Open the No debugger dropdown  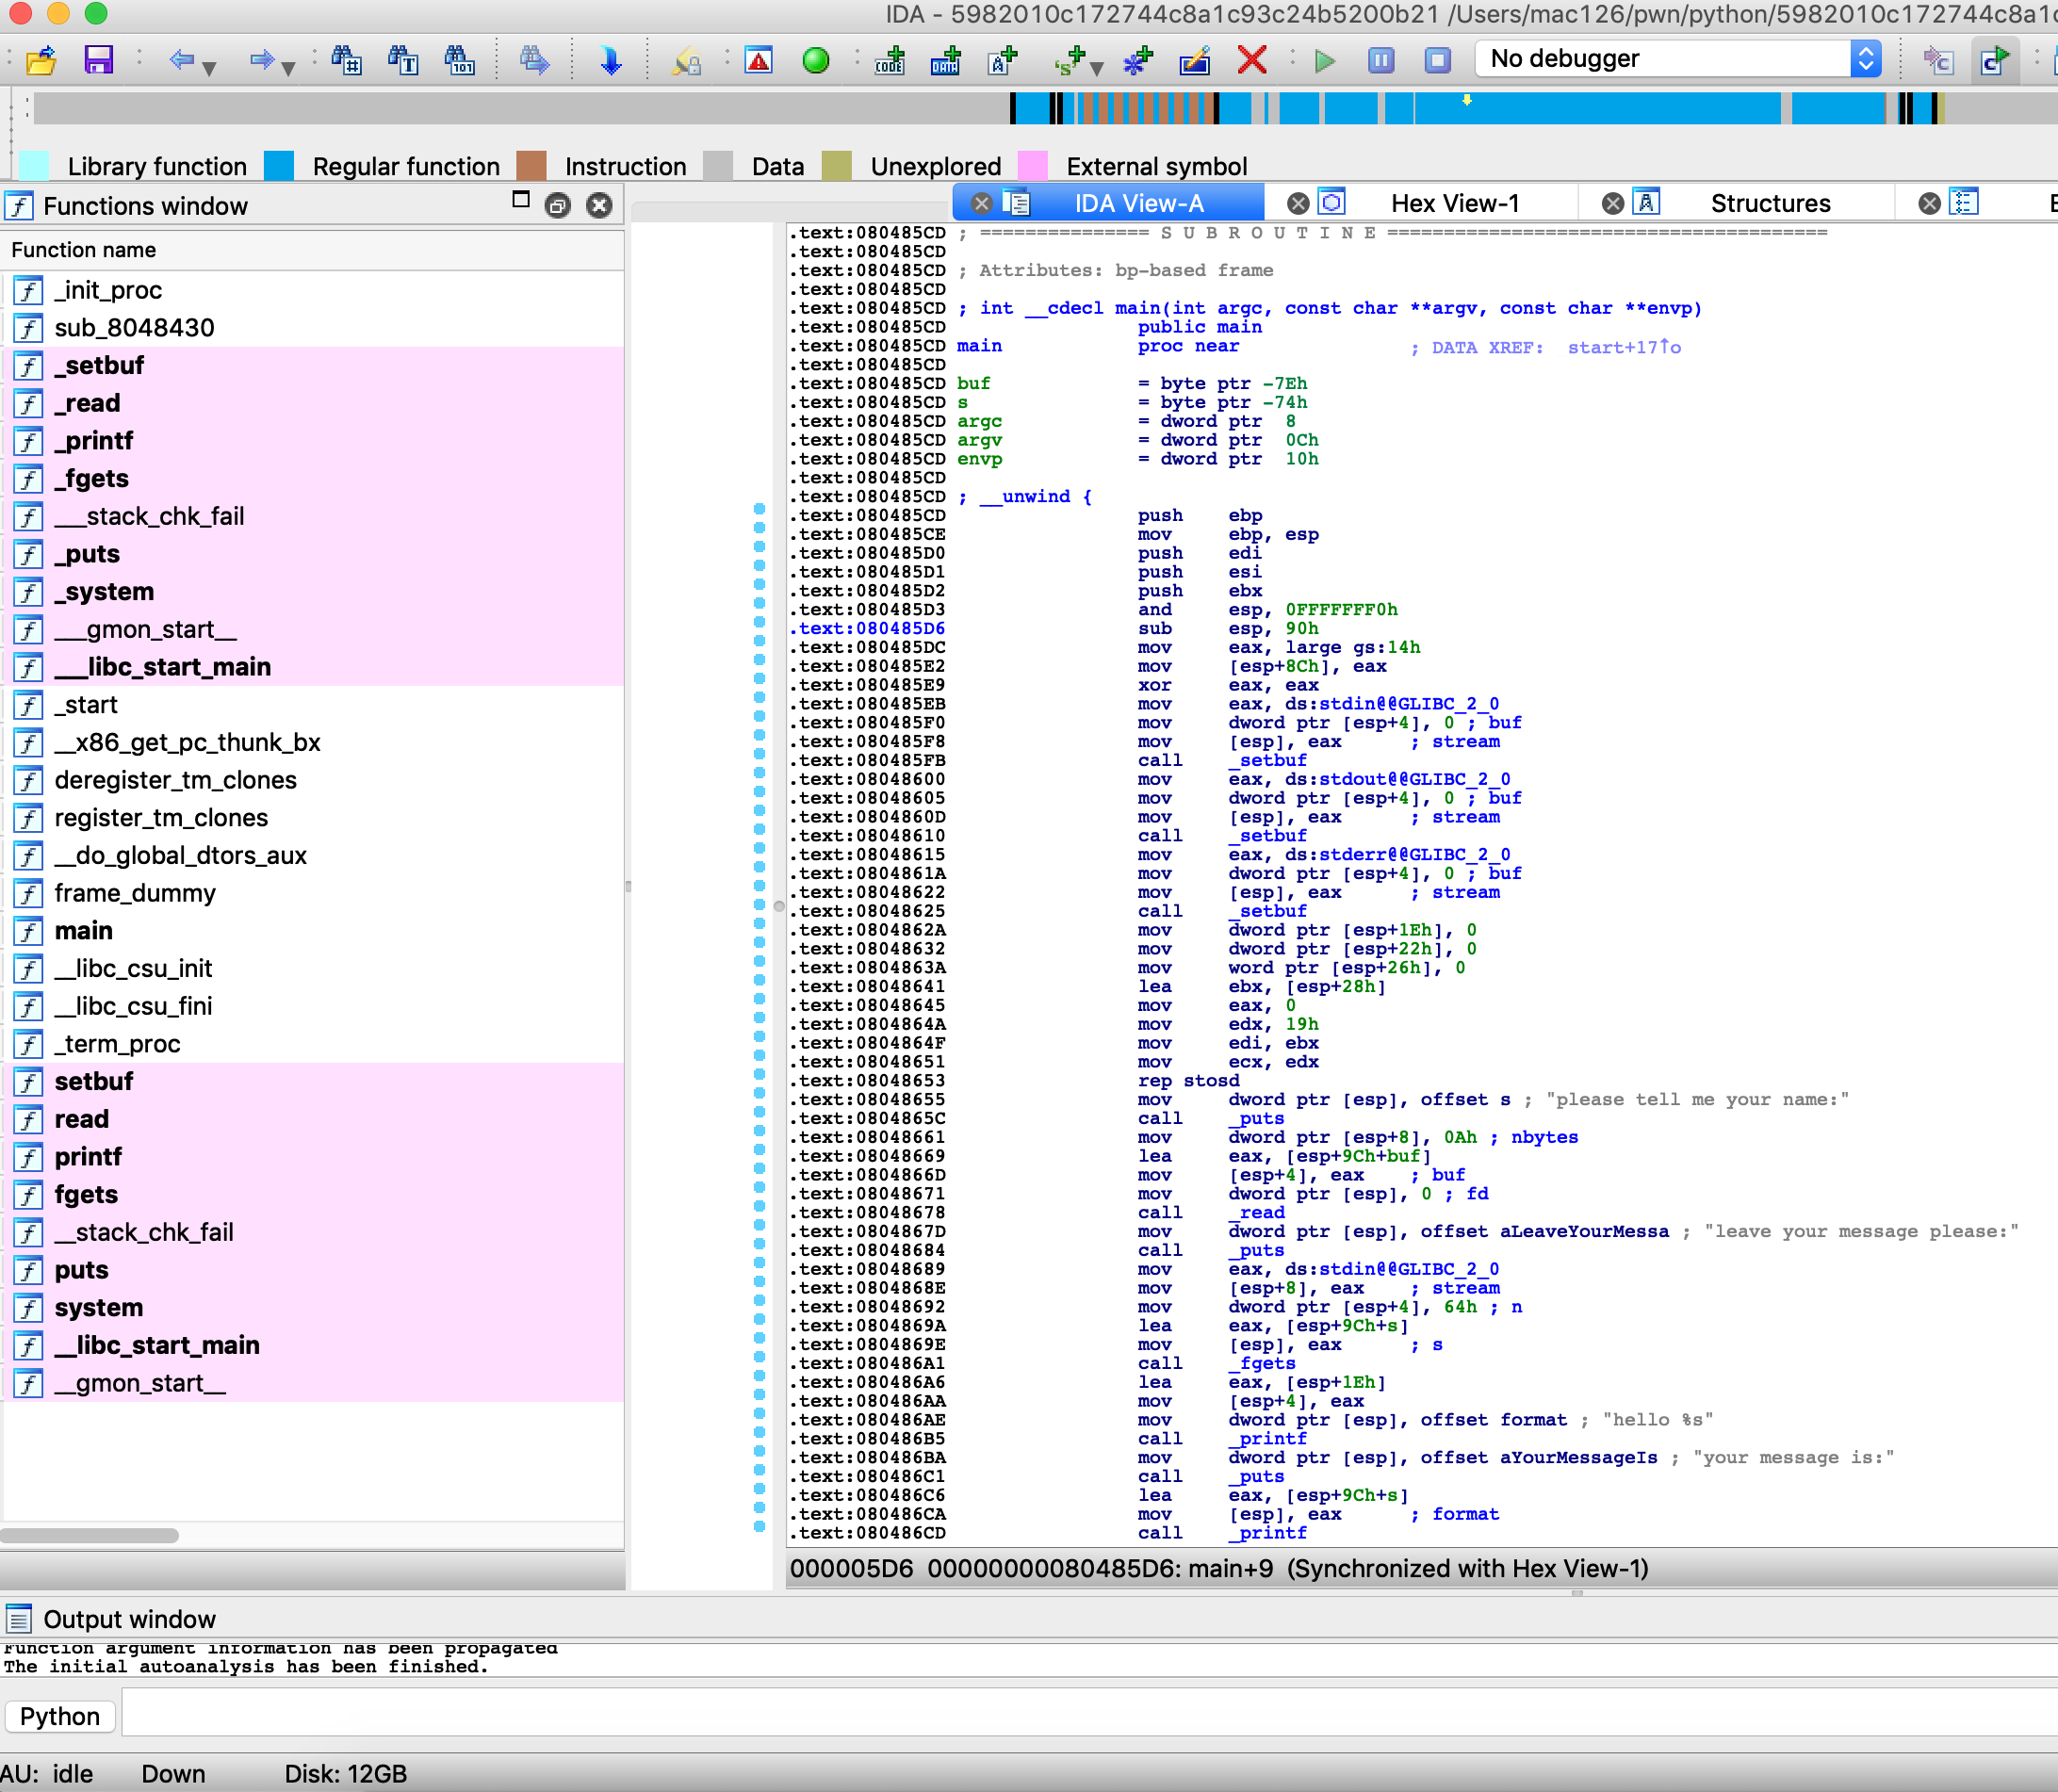tap(1865, 59)
